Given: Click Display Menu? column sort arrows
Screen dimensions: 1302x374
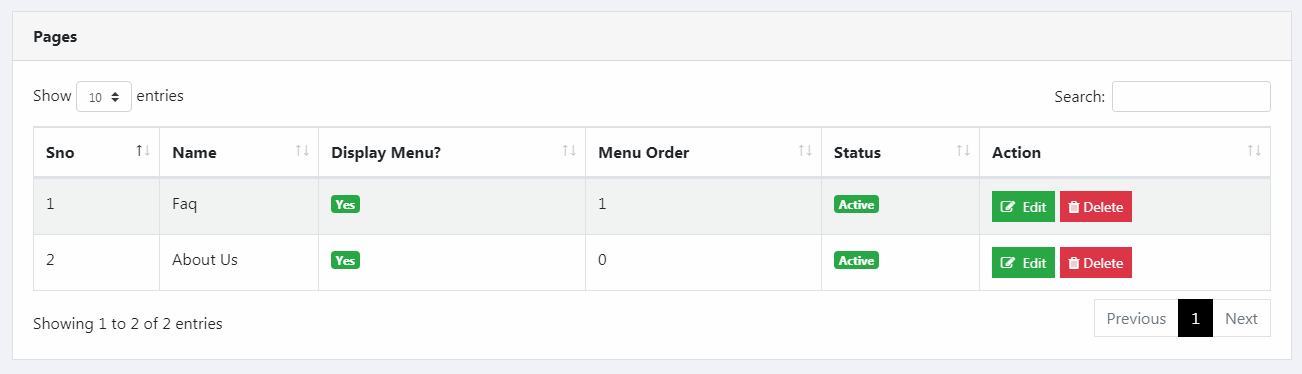Looking at the screenshot, I should tap(569, 151).
